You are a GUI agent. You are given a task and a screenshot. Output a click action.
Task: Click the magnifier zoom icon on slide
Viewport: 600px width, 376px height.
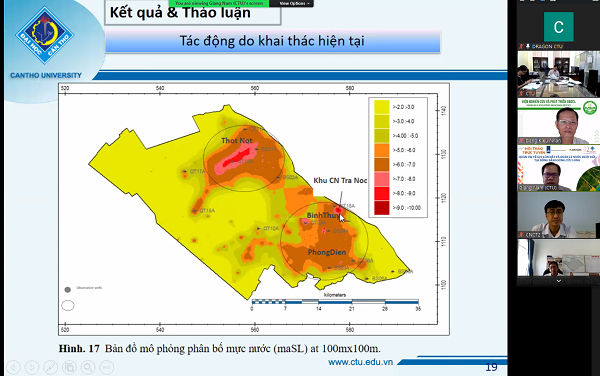[x=88, y=367]
